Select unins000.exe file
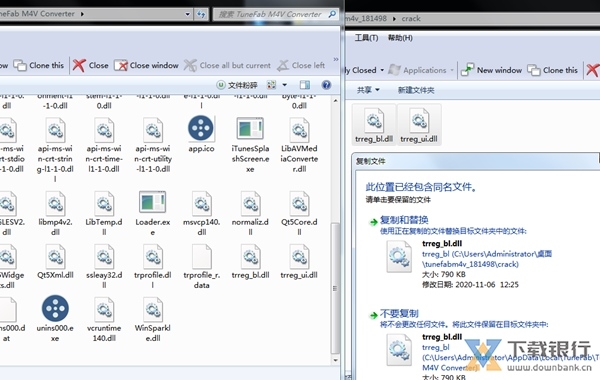 (x=55, y=318)
